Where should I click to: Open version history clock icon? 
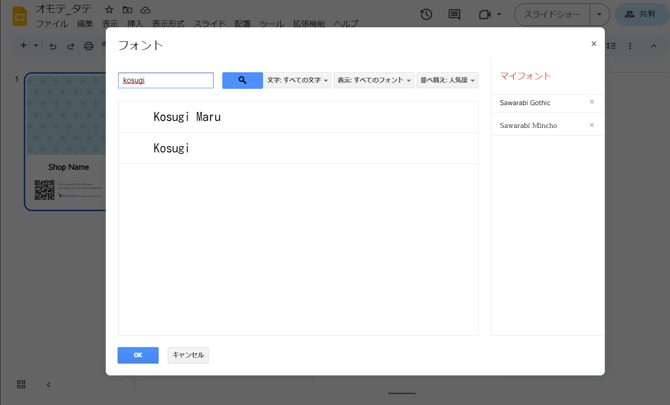click(x=426, y=15)
